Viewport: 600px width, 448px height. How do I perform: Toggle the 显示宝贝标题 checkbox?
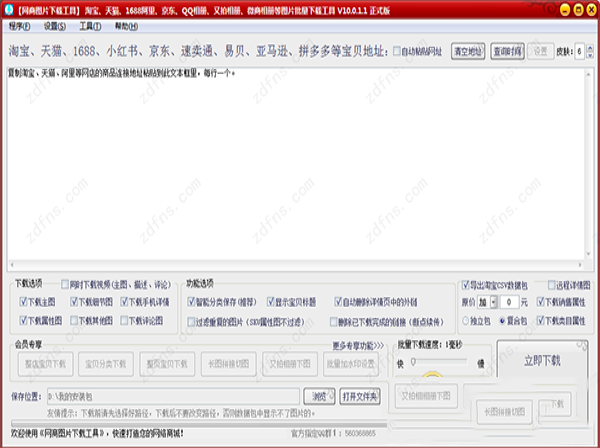coord(271,302)
